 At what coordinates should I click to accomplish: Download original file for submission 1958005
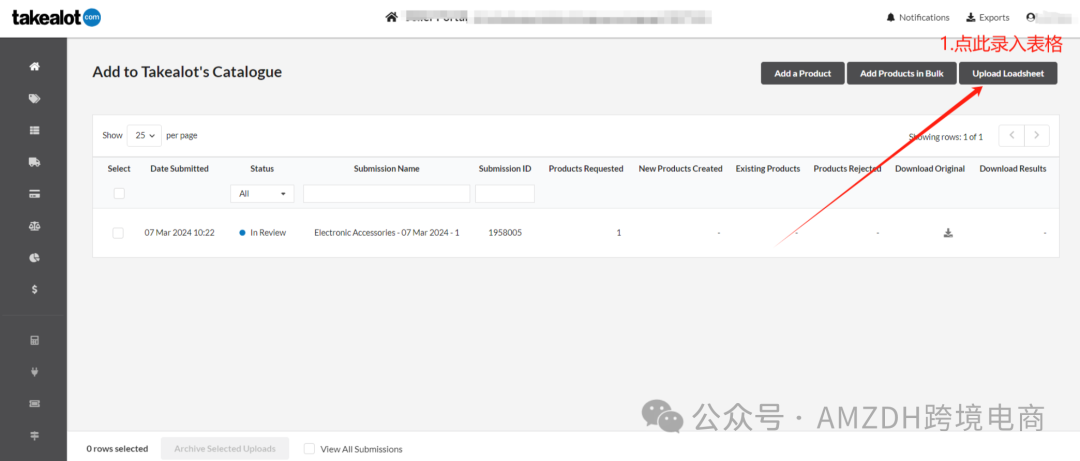(x=948, y=233)
